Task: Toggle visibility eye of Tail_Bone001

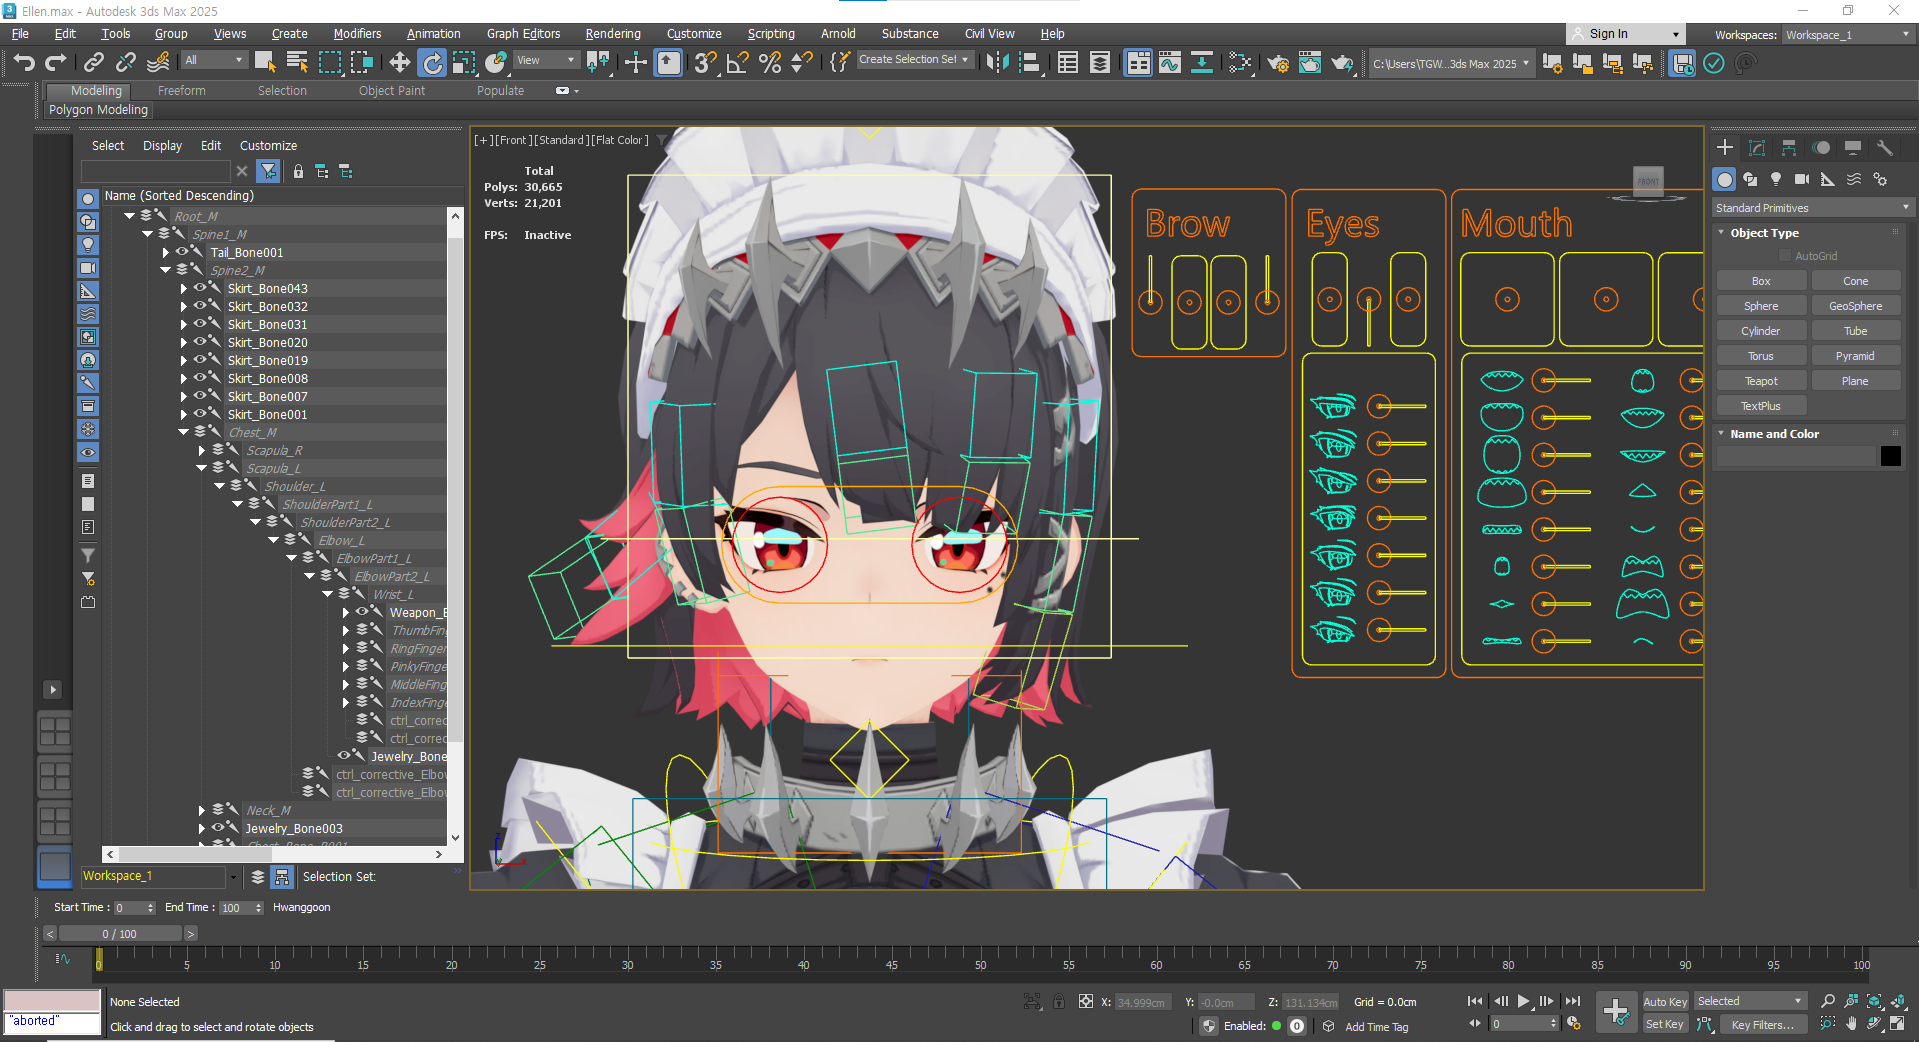Action: click(182, 252)
